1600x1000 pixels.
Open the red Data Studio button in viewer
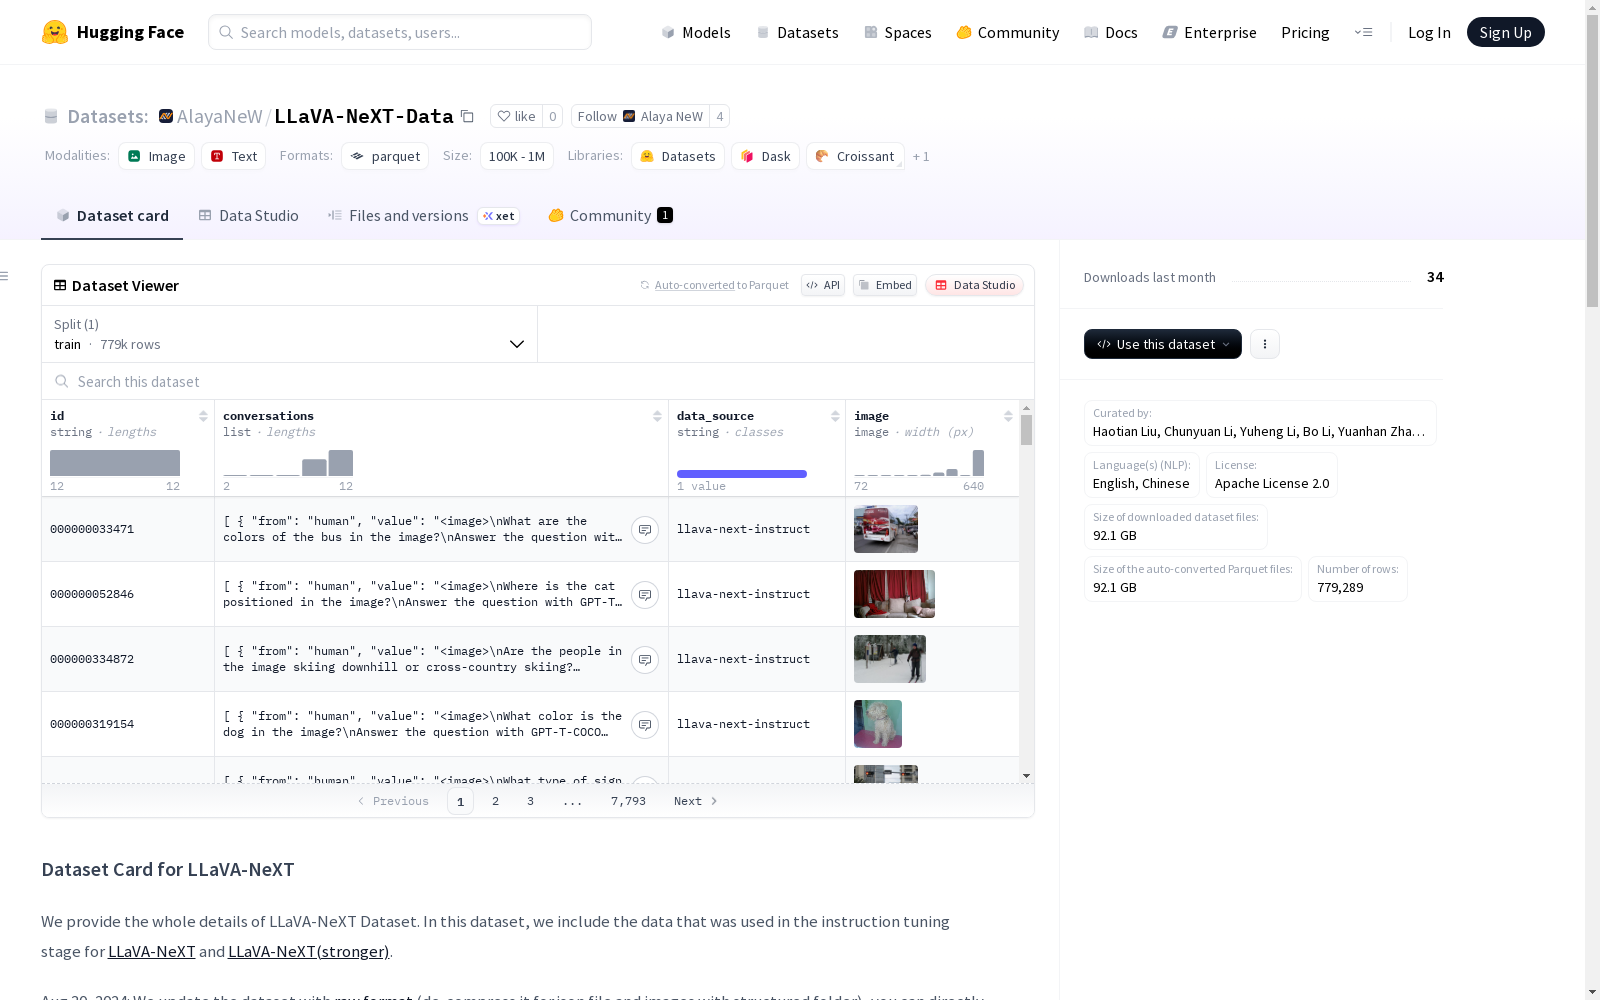(x=974, y=285)
